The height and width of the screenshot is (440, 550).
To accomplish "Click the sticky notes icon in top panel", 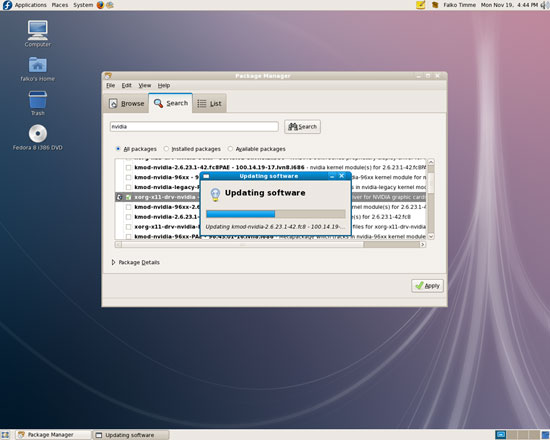I will pyautogui.click(x=421, y=5).
